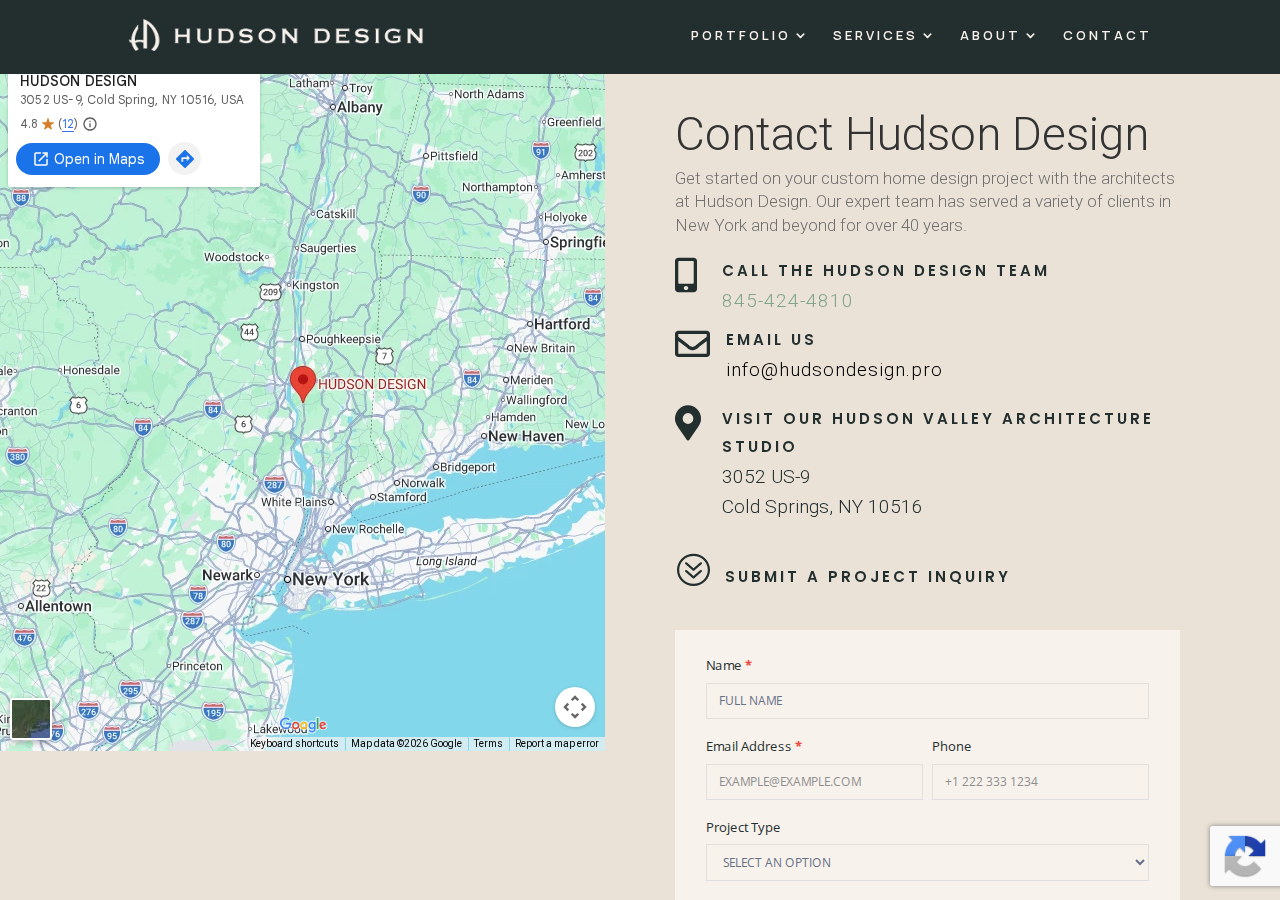Click the reCAPTCHA badge

[x=1245, y=856]
